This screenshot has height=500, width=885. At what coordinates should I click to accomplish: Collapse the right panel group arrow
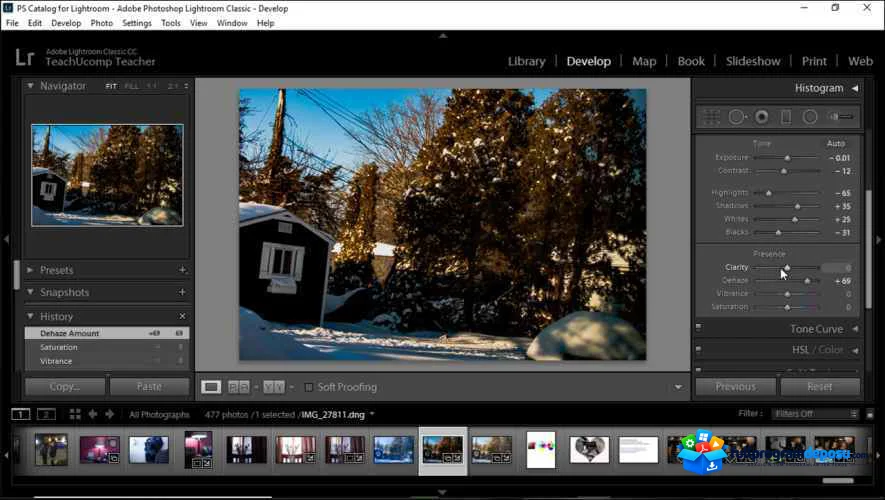point(879,240)
